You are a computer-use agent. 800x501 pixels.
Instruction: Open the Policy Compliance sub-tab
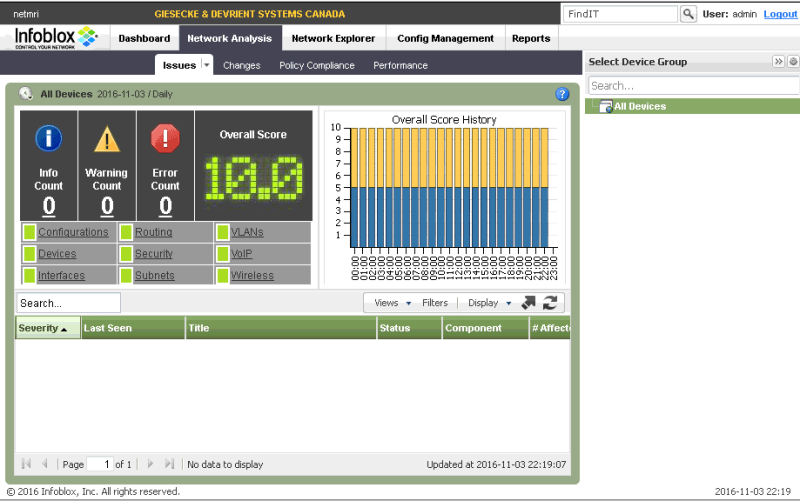[x=316, y=65]
